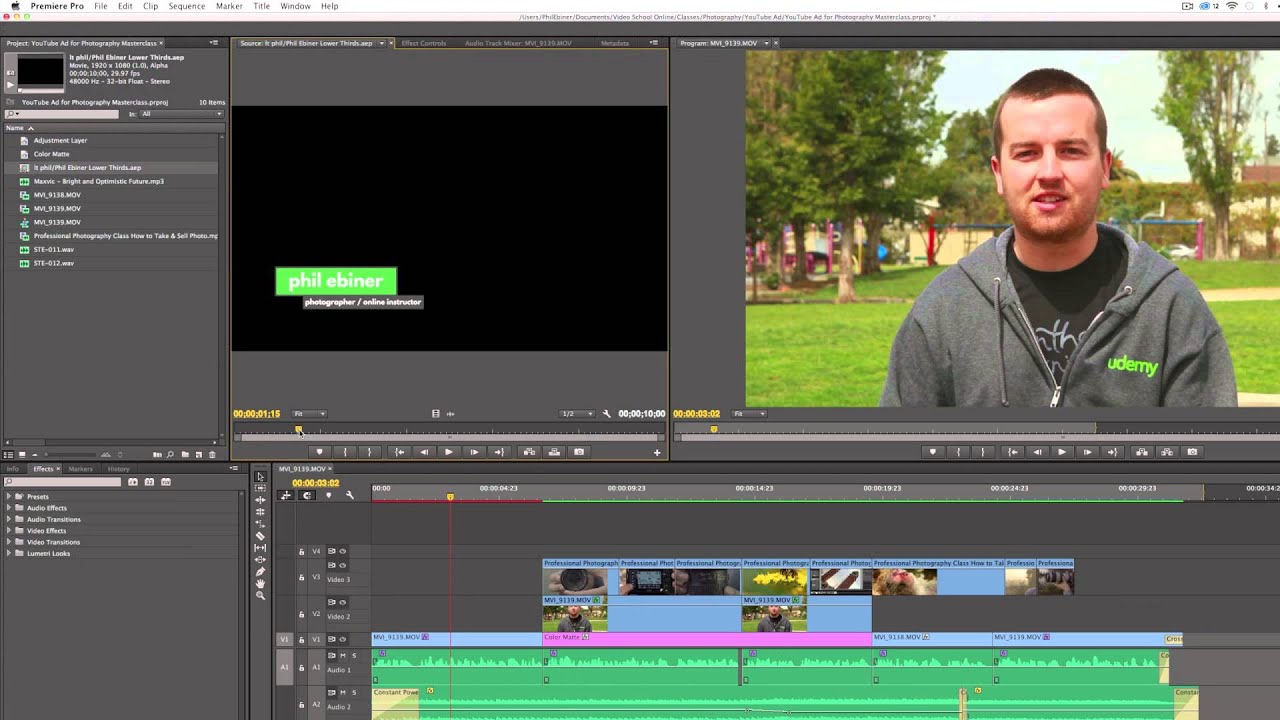Switch to the History tab
Viewport: 1280px width, 720px height.
(118, 469)
